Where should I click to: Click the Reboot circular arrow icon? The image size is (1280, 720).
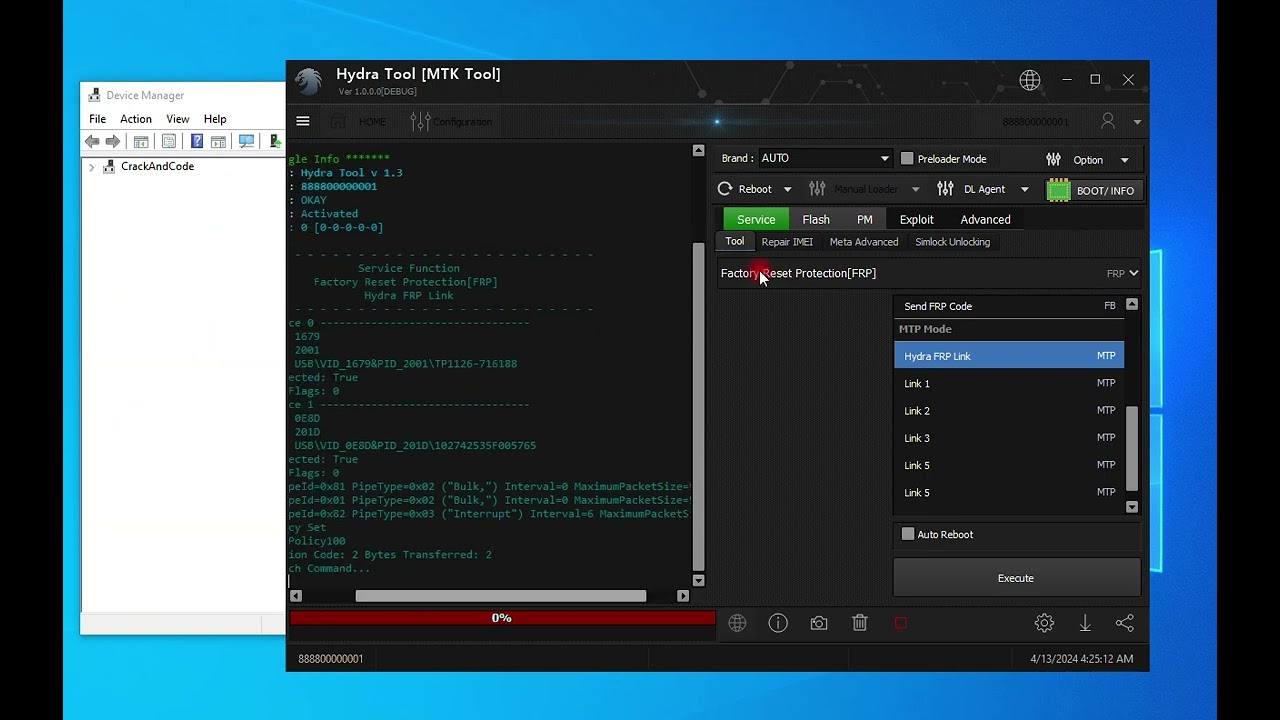(x=725, y=189)
